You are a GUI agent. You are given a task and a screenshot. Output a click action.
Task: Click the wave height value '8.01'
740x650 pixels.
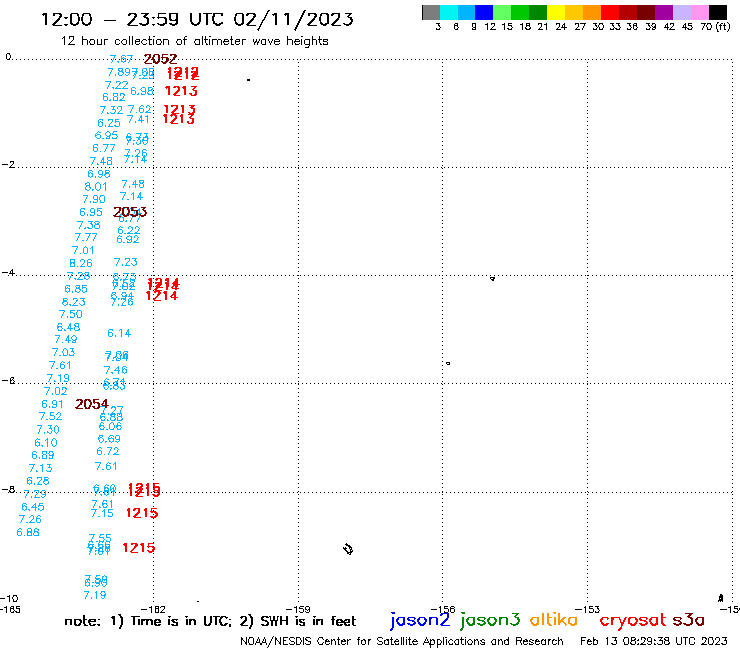point(96,187)
